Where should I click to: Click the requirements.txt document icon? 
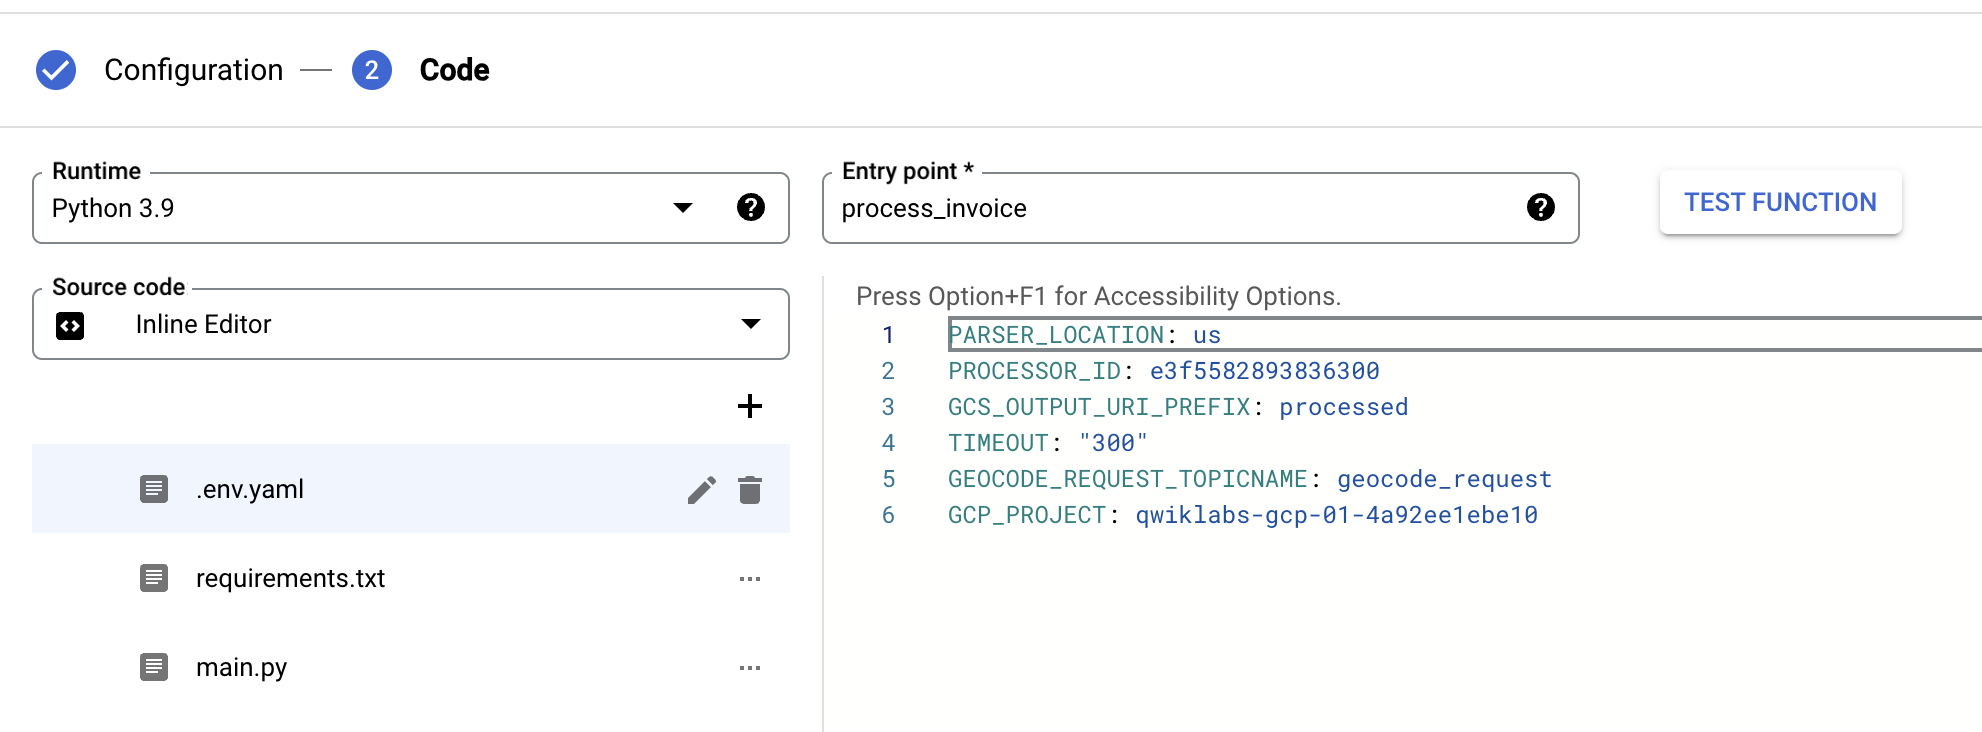154,578
